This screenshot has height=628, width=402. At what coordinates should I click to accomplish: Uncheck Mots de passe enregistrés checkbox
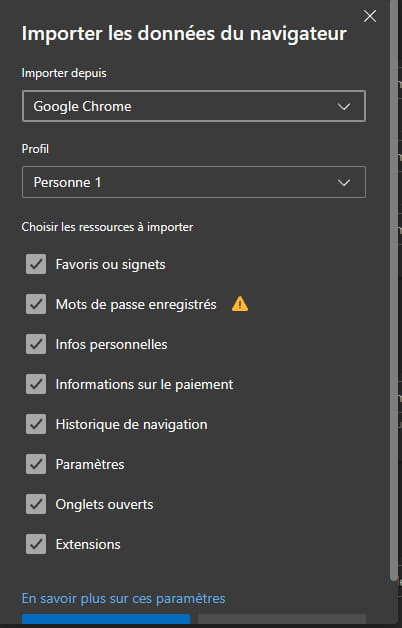pos(36,304)
